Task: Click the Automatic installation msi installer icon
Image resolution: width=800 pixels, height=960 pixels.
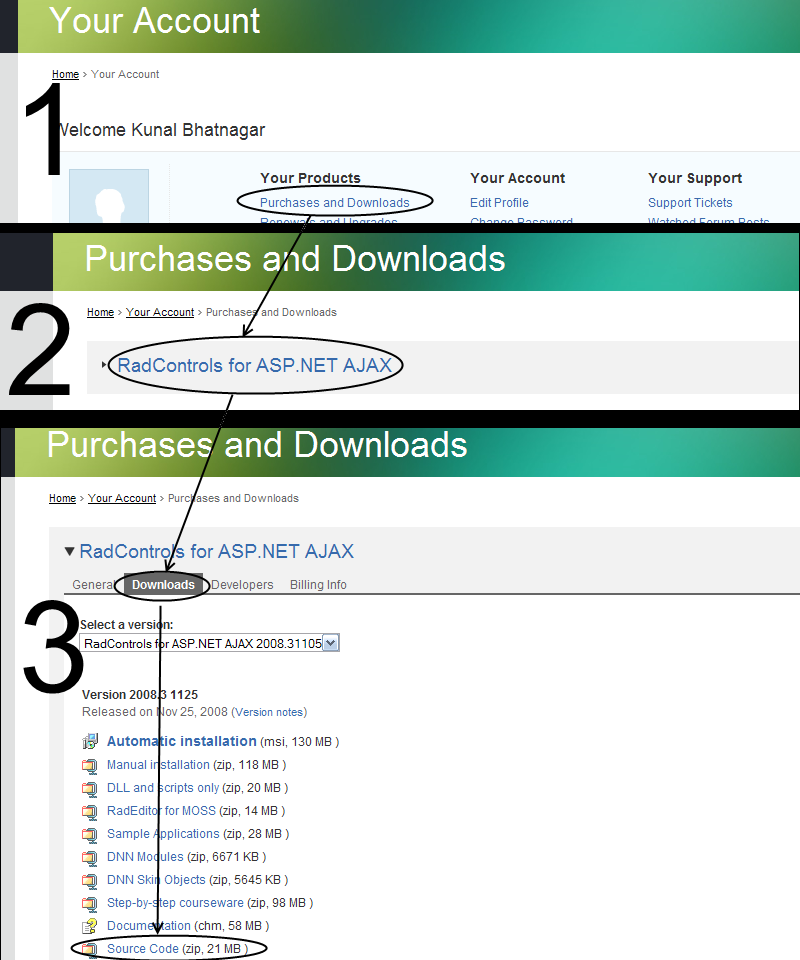Action: pyautogui.click(x=90, y=741)
